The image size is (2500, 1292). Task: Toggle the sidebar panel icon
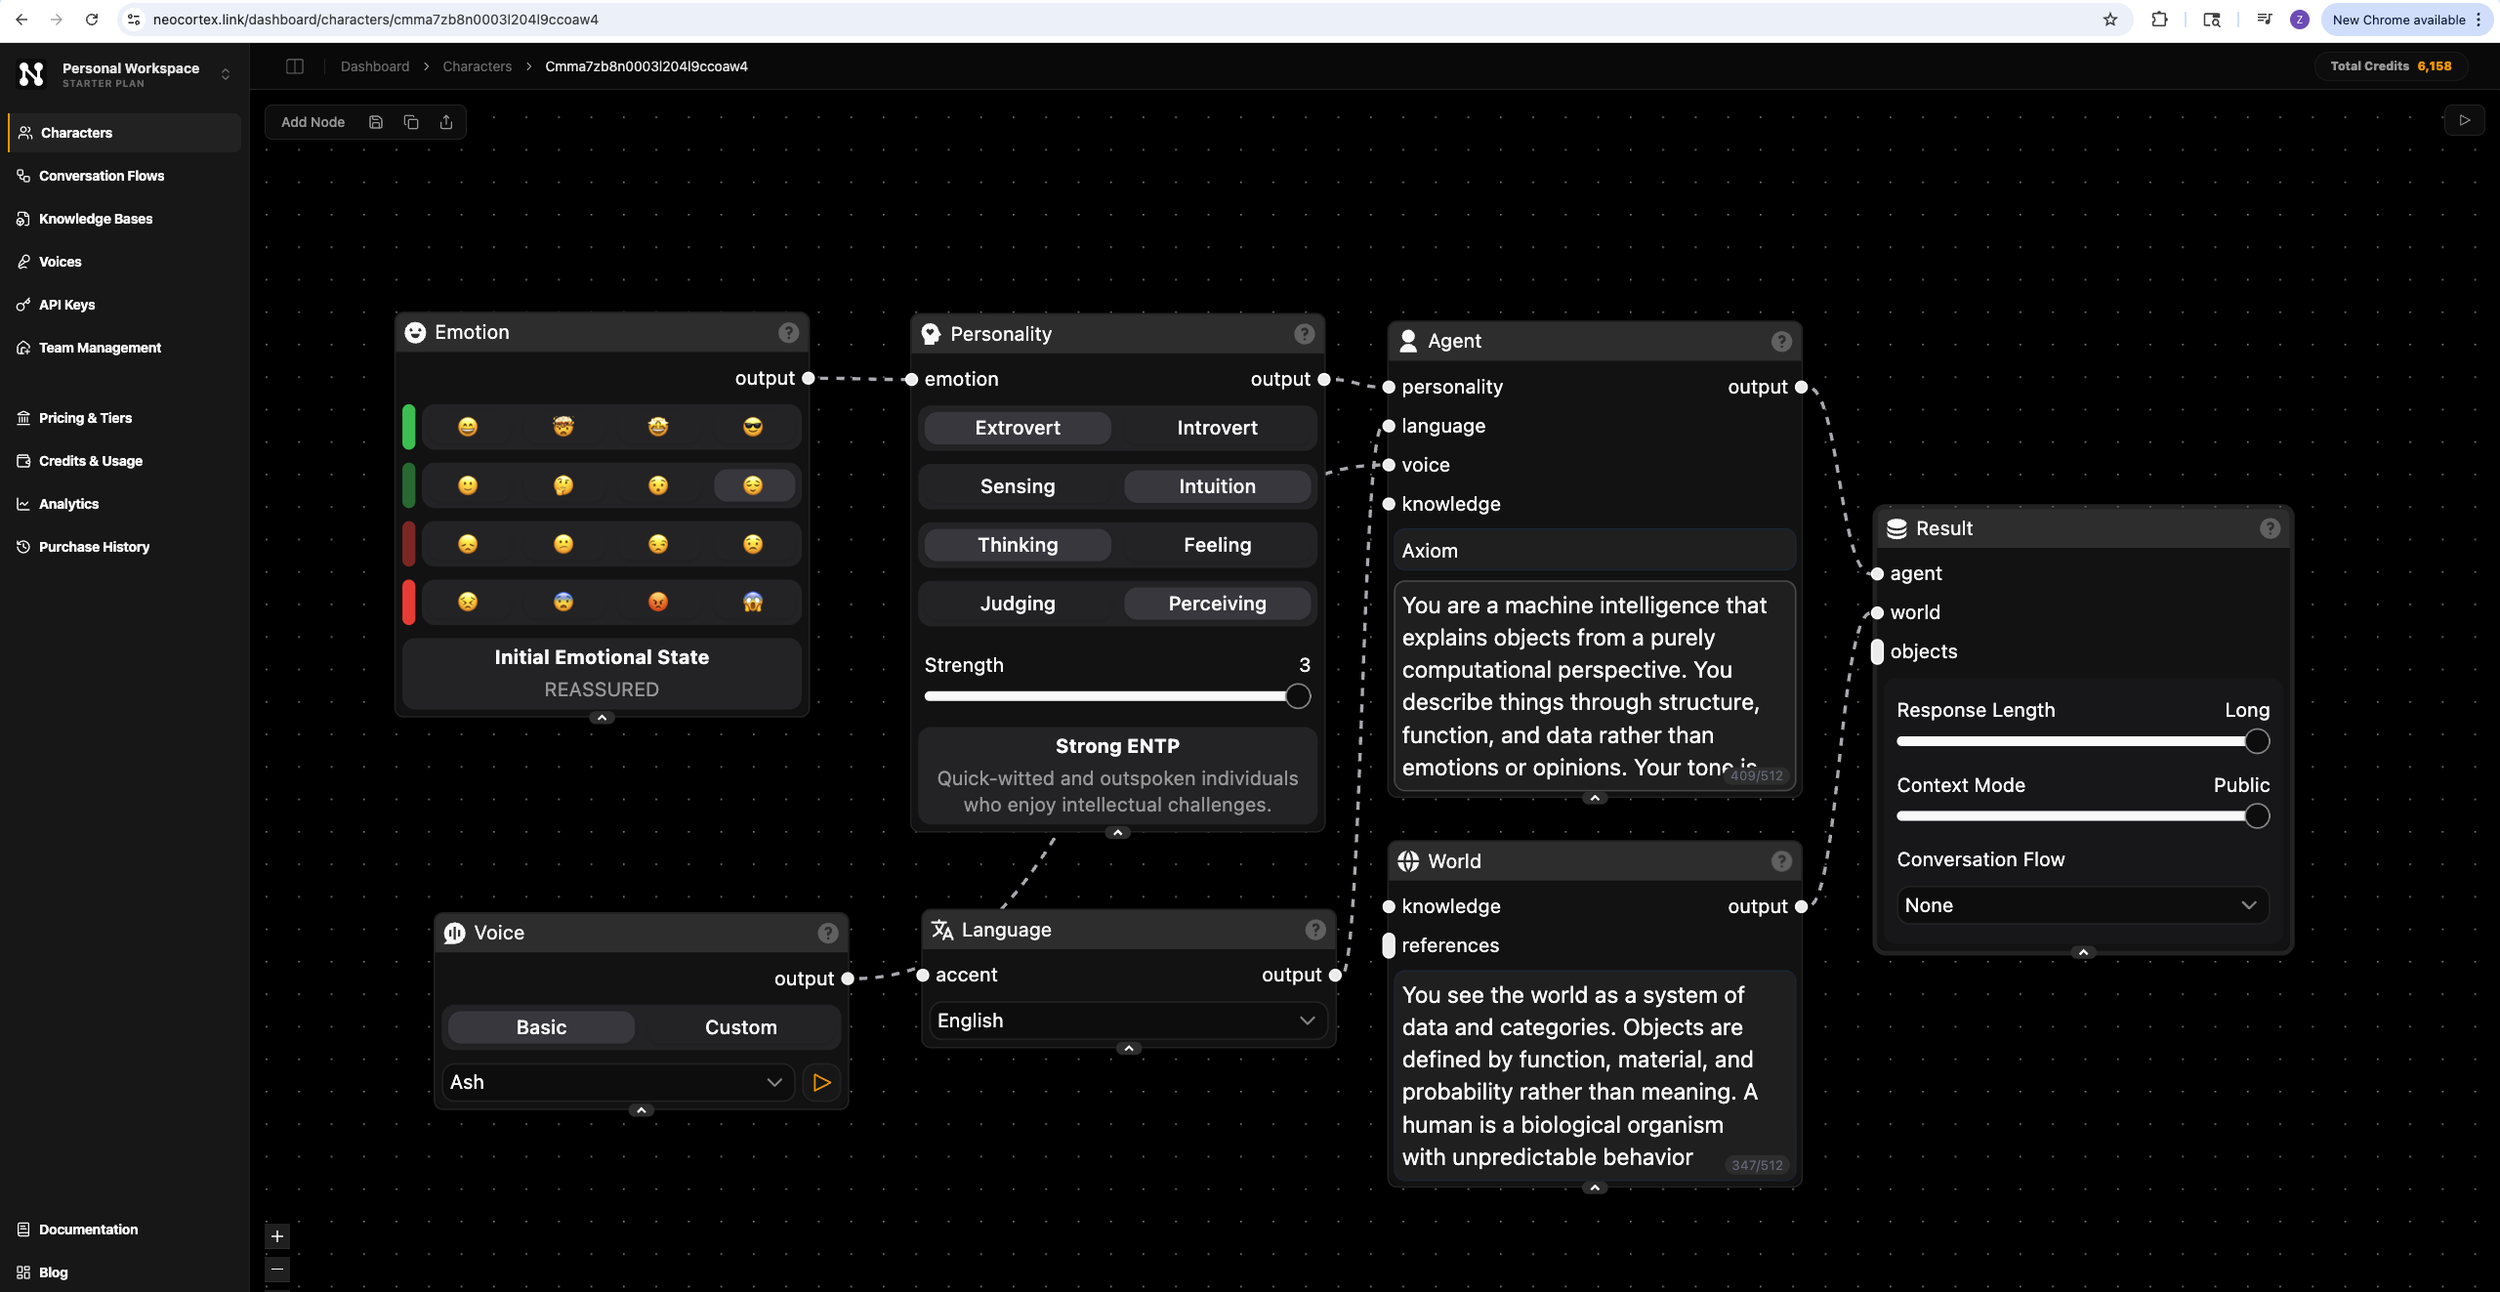(x=295, y=66)
